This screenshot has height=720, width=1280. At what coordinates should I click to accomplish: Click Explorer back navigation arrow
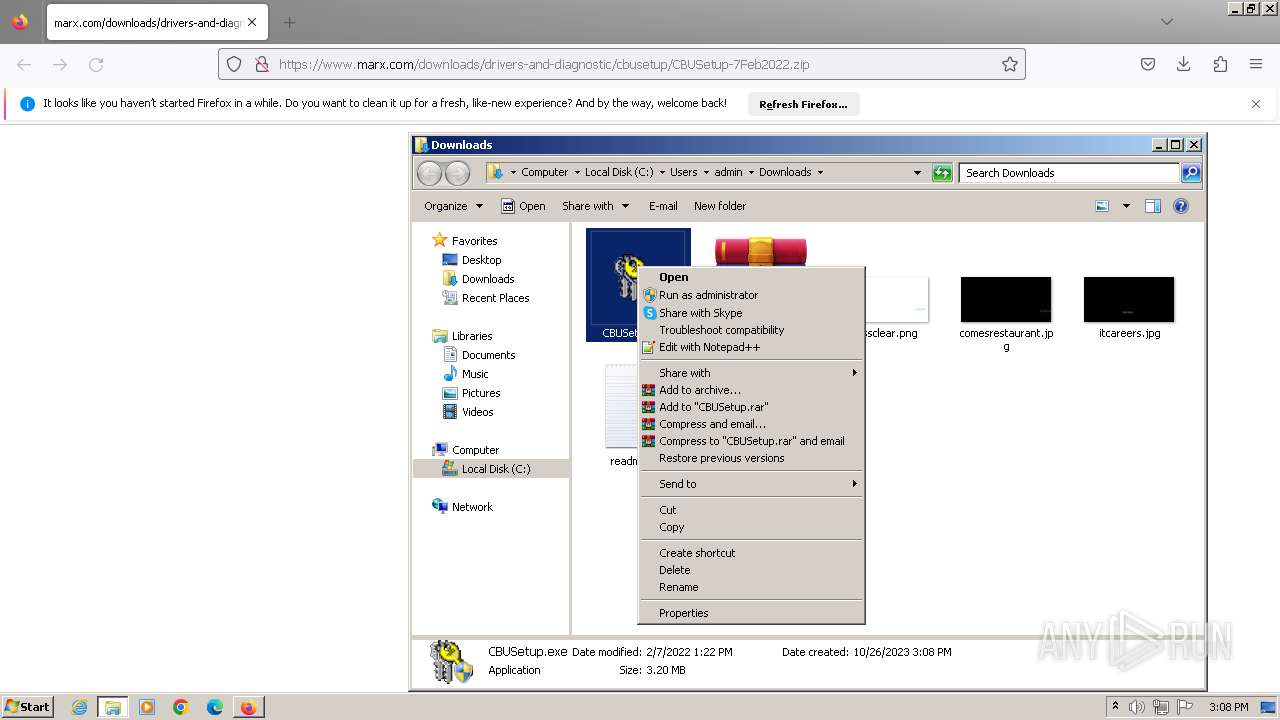coord(429,172)
